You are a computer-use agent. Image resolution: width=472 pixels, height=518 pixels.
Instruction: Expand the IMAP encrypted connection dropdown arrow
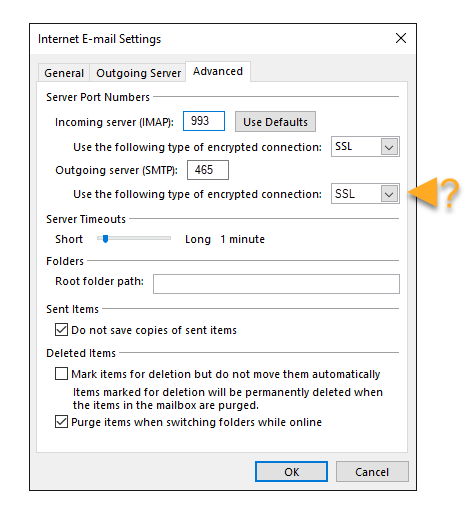pyautogui.click(x=389, y=147)
